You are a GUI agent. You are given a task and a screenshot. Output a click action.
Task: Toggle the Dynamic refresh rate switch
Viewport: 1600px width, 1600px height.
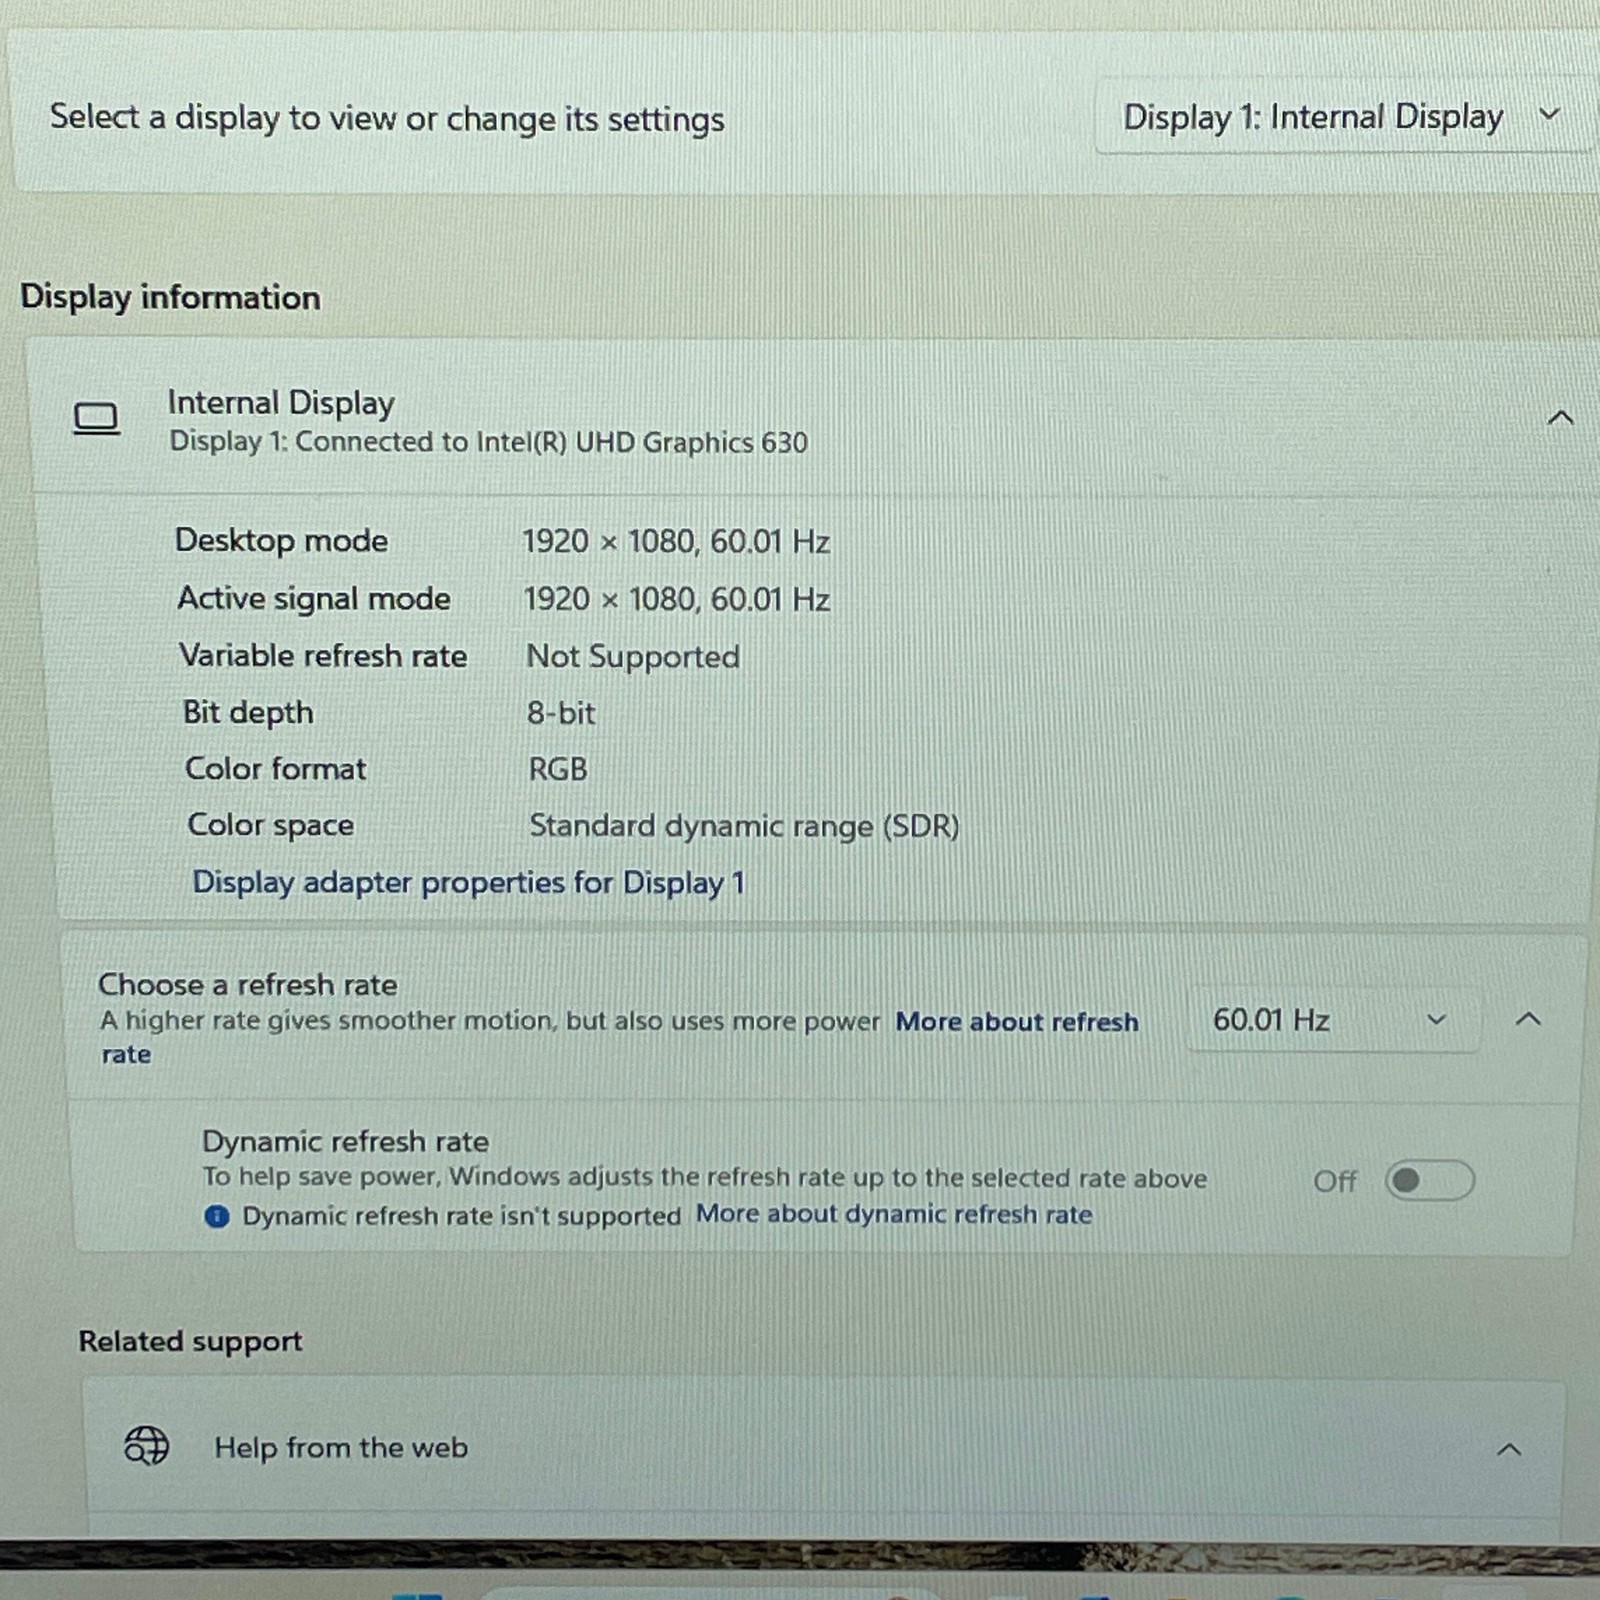[1430, 1180]
